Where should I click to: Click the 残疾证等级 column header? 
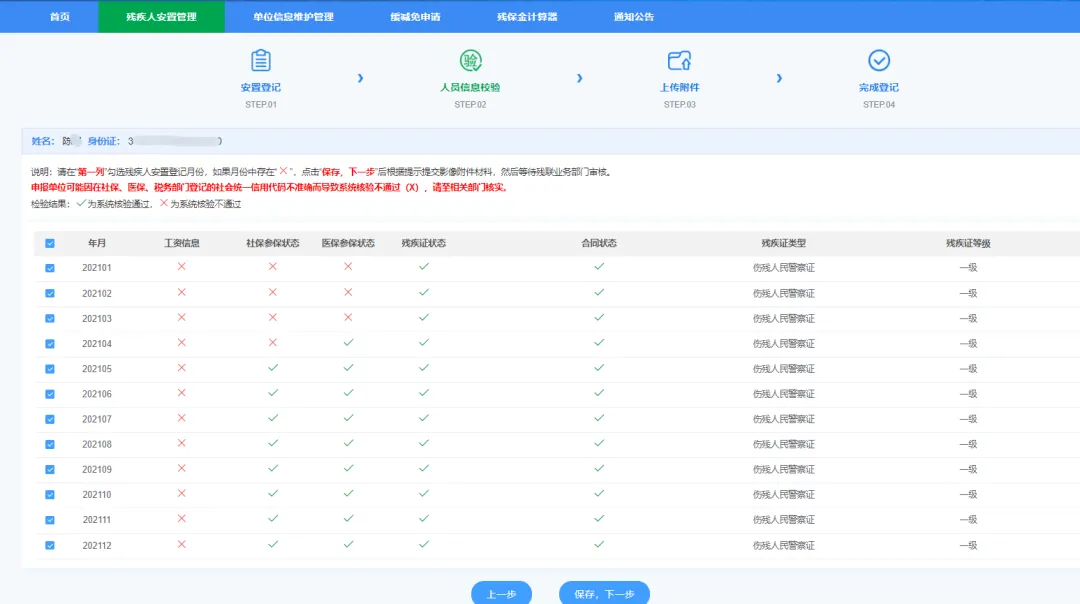pos(968,243)
